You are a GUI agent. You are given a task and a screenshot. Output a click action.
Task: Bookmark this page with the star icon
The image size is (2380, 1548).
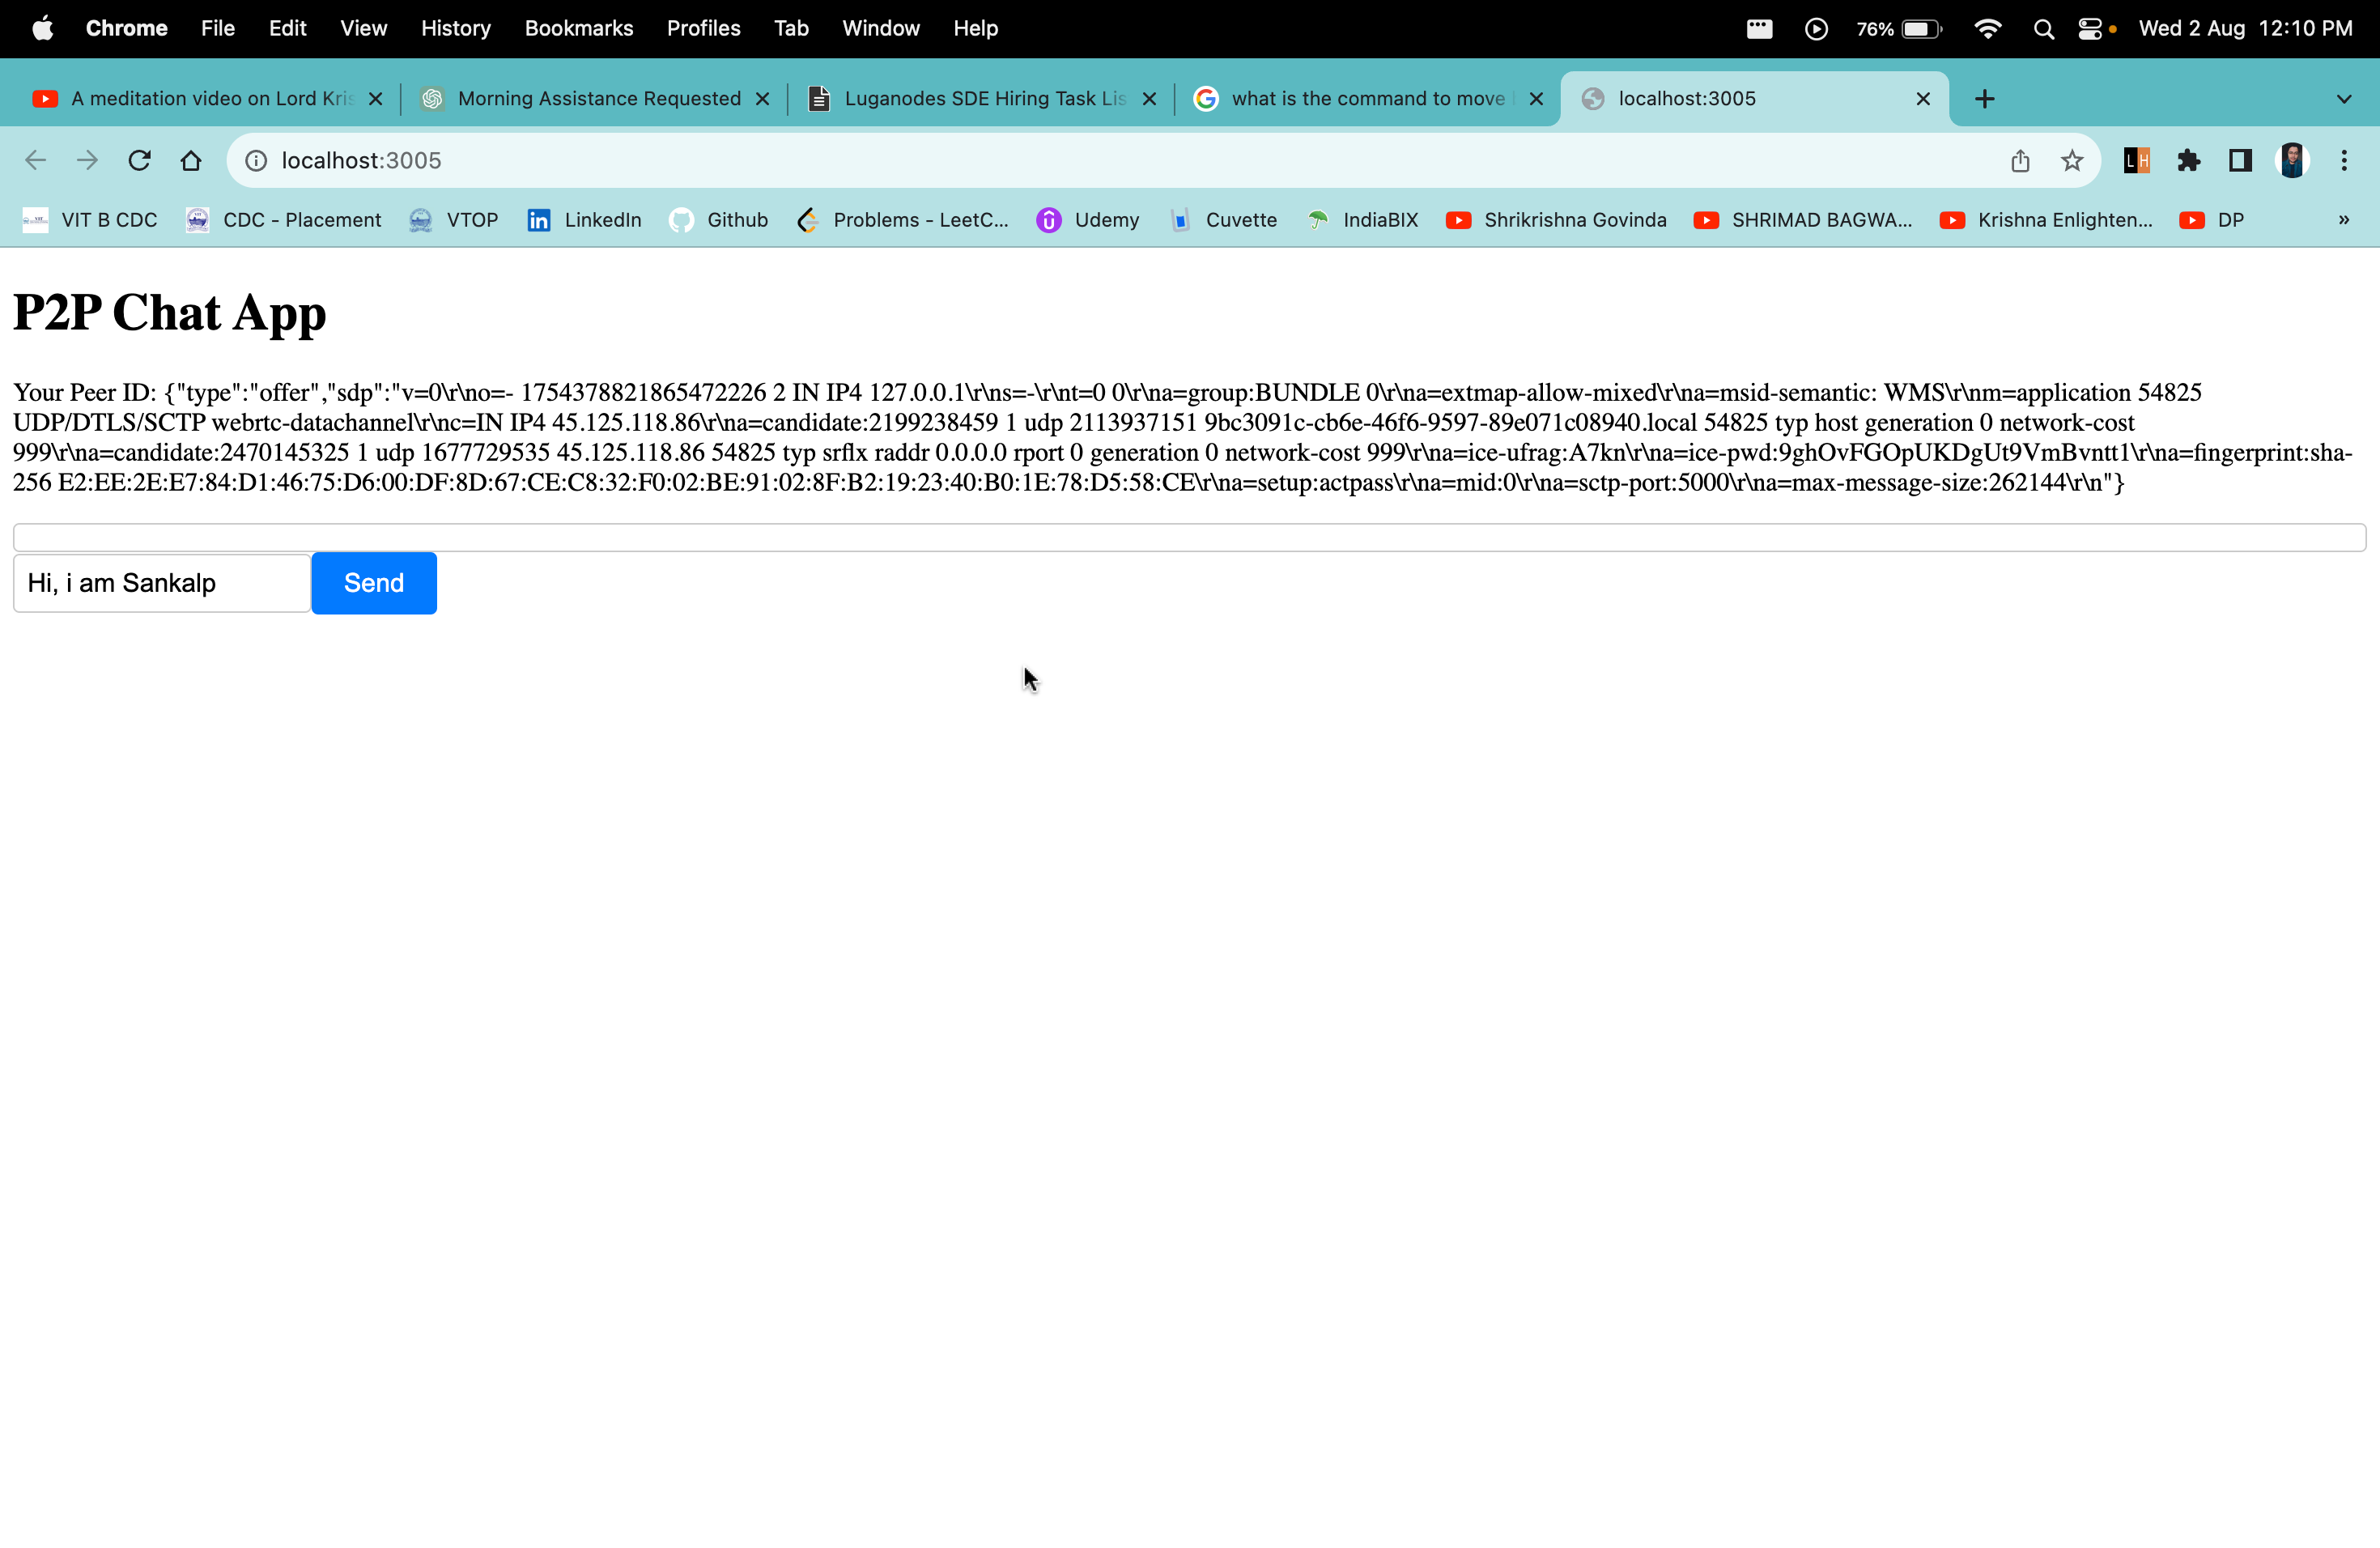coord(2072,160)
